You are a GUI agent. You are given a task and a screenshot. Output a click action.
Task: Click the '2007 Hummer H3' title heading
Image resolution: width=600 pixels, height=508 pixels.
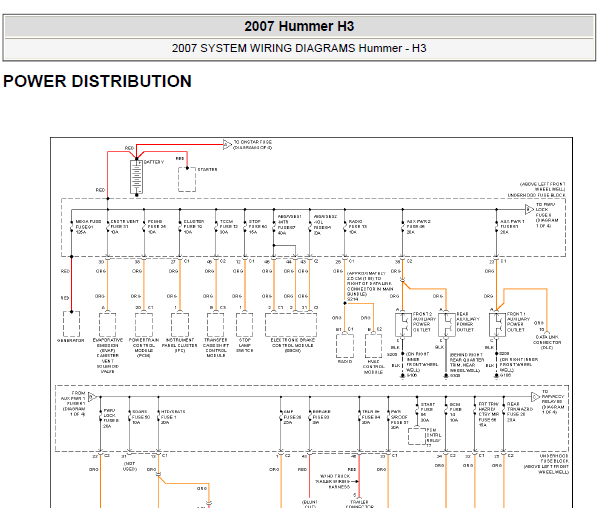click(x=299, y=26)
